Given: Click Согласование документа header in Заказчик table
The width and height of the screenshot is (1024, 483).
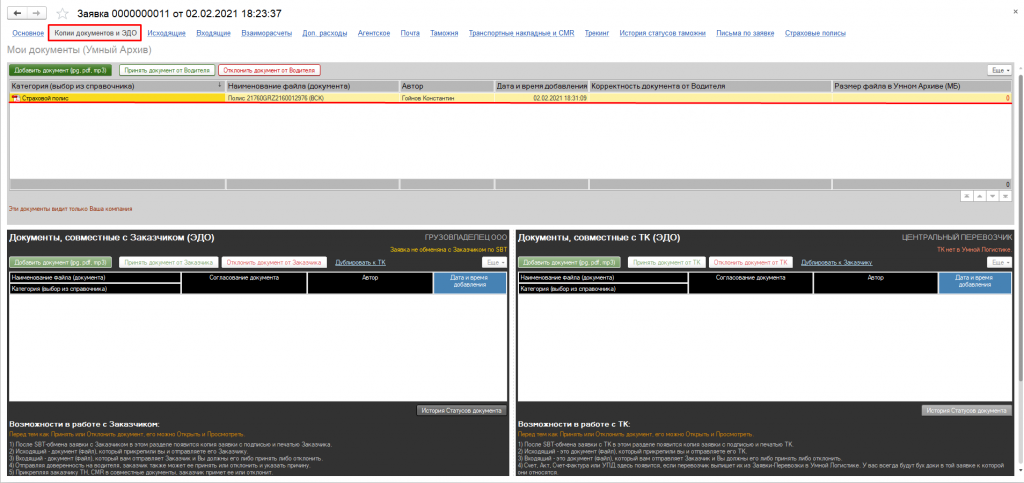Looking at the screenshot, I should pyautogui.click(x=244, y=282).
